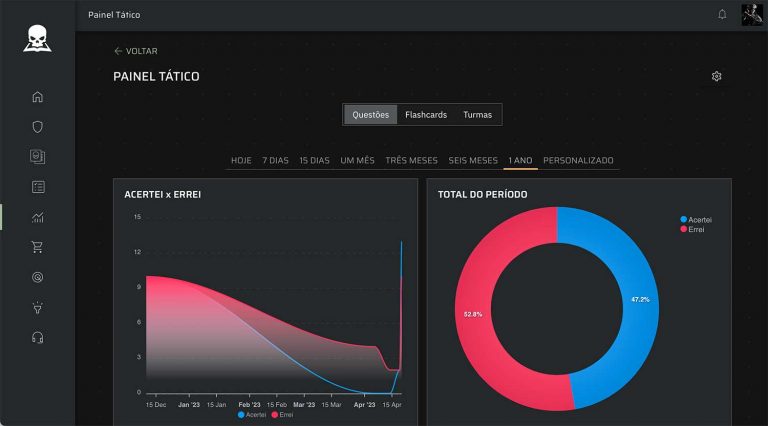Go to Home via sidebar house icon
768x426 pixels.
pos(38,97)
